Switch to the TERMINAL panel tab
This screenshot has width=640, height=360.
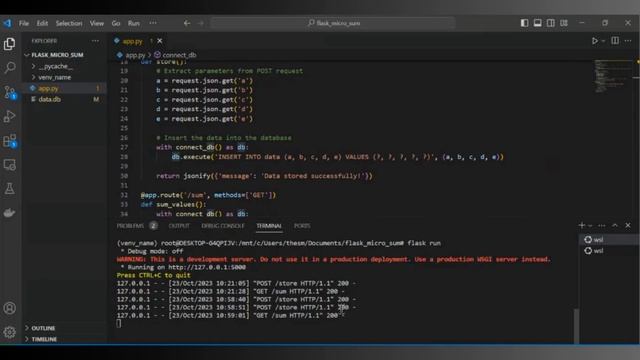269,226
